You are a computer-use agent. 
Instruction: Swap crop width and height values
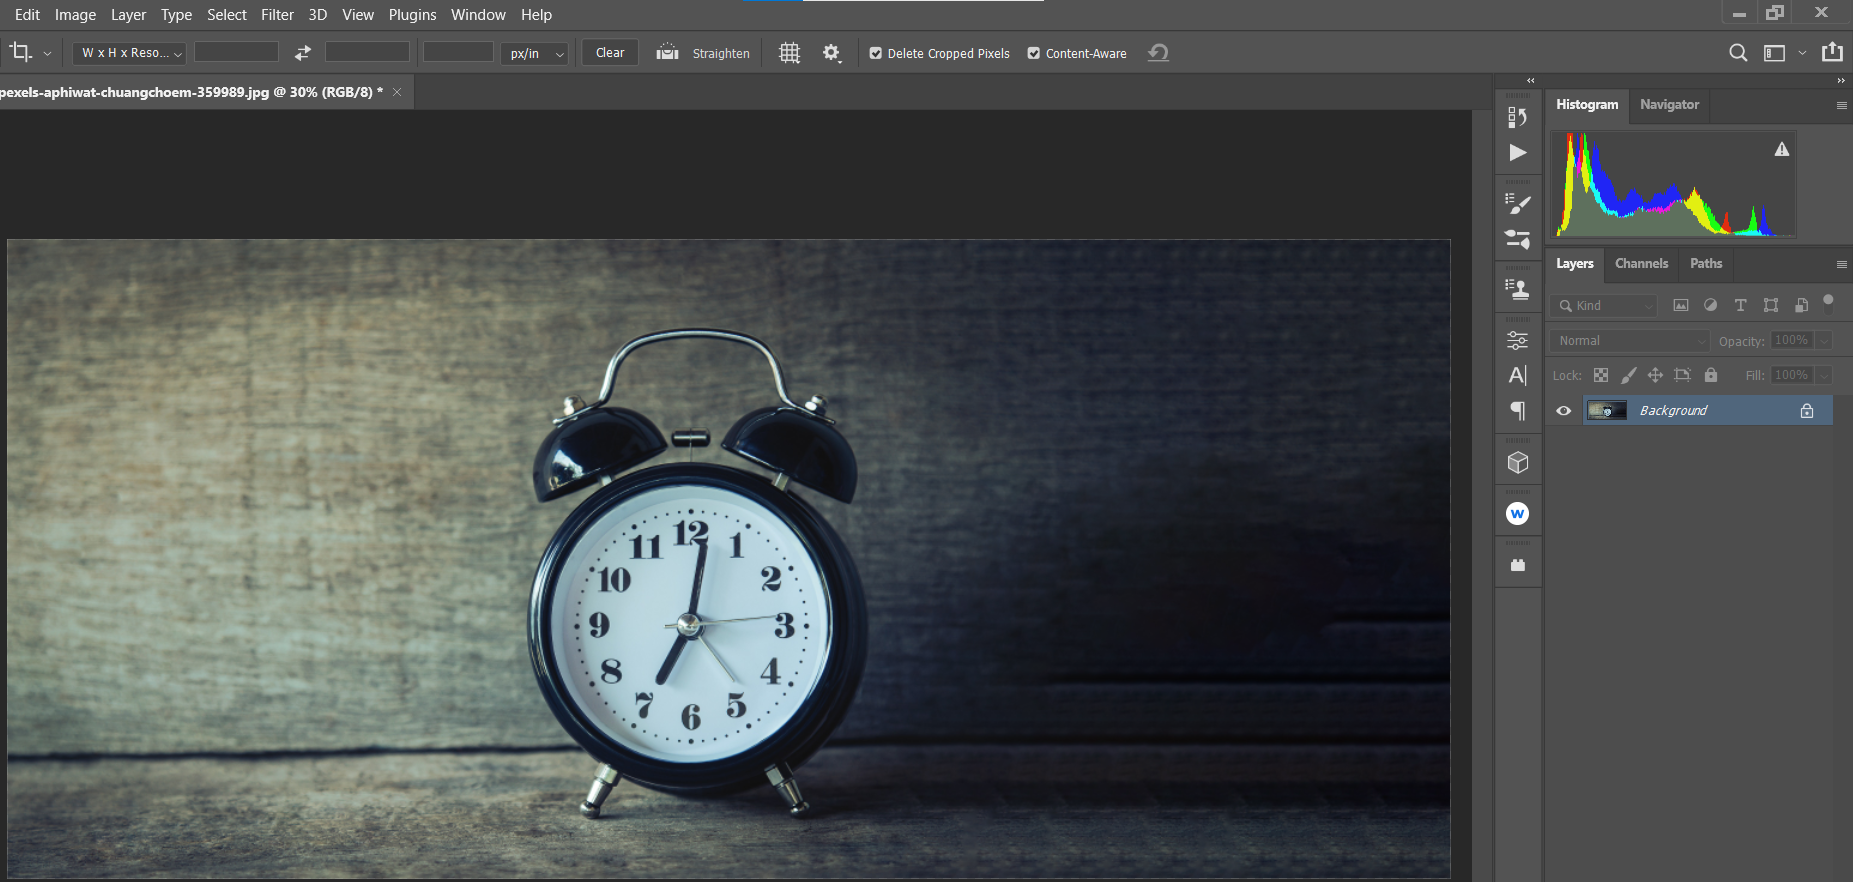pos(303,53)
